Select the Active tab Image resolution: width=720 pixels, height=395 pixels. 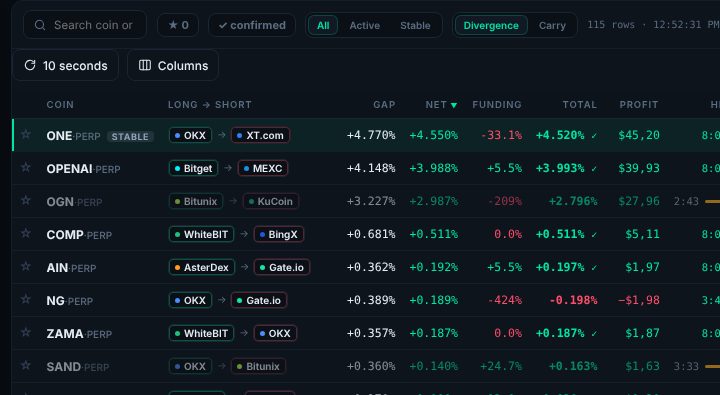[365, 25]
